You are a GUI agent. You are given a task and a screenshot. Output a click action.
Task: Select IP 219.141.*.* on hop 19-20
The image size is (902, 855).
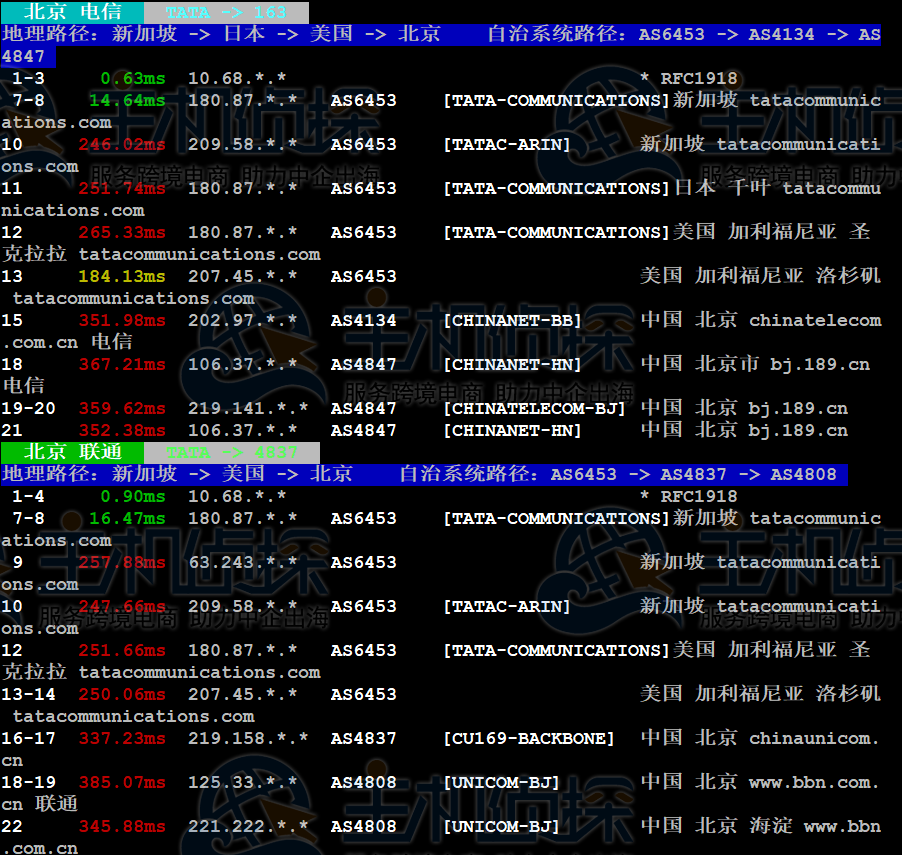(x=248, y=408)
